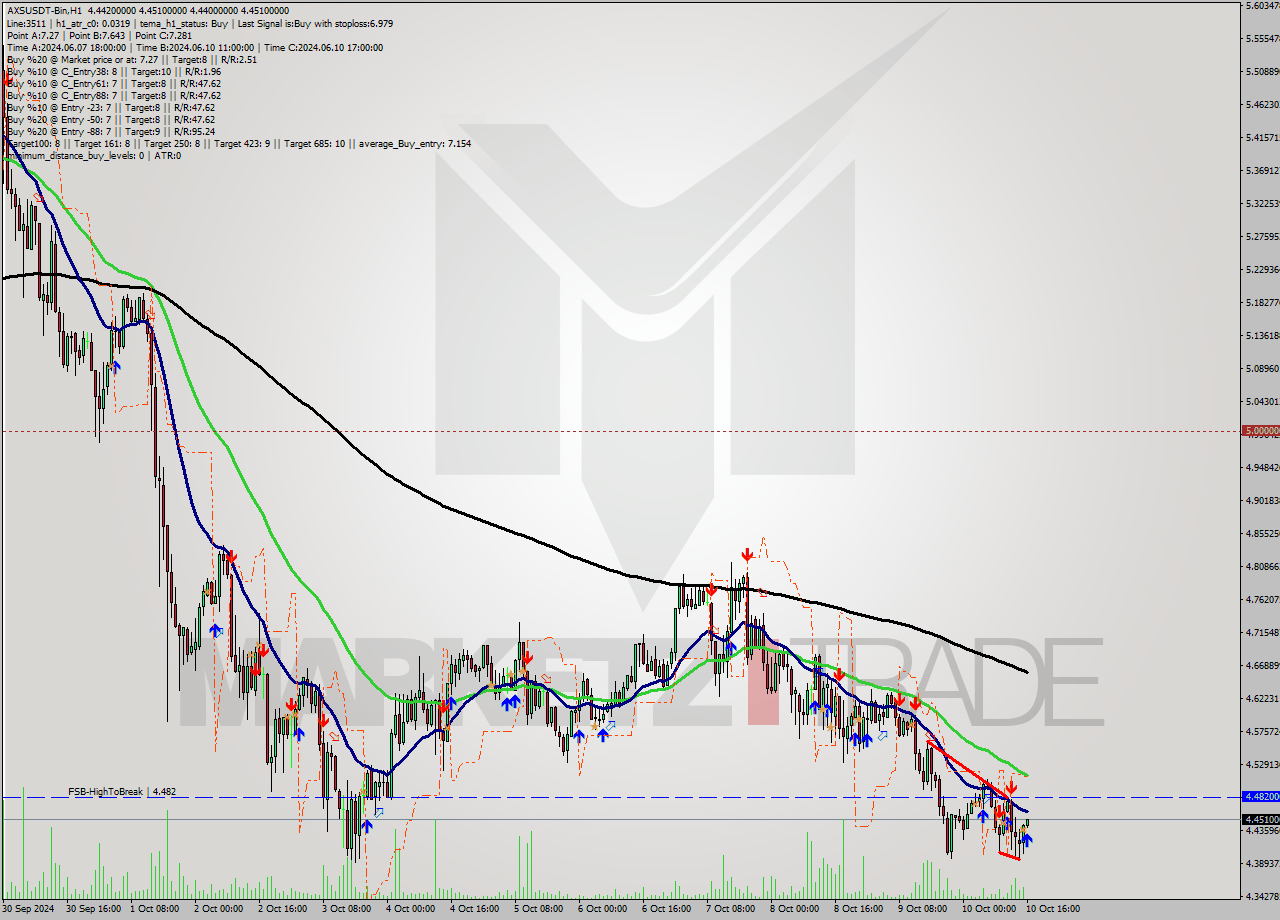
Task: Click the 5.1827 price axis label
Action: pos(1262,302)
